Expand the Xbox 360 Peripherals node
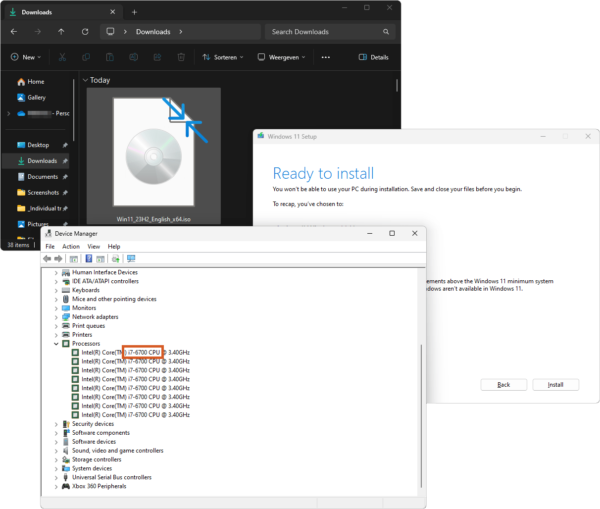 (56, 486)
